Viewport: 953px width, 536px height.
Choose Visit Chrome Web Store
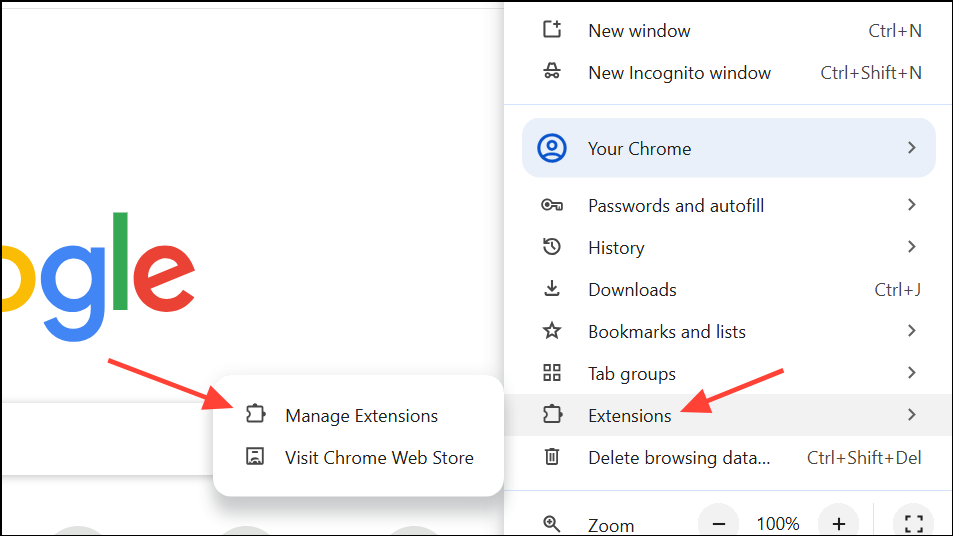(379, 457)
